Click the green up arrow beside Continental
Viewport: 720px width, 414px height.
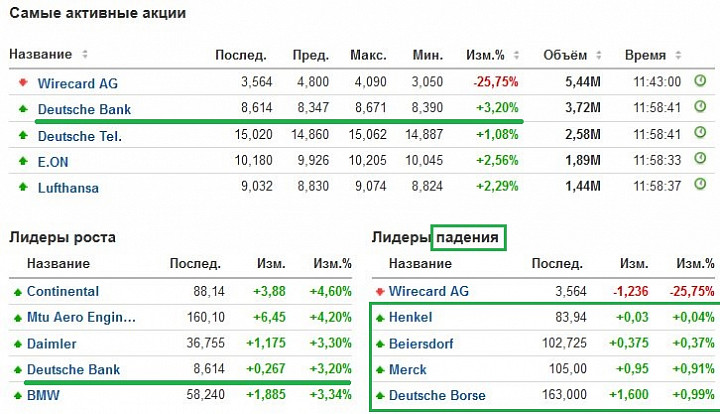17,292
